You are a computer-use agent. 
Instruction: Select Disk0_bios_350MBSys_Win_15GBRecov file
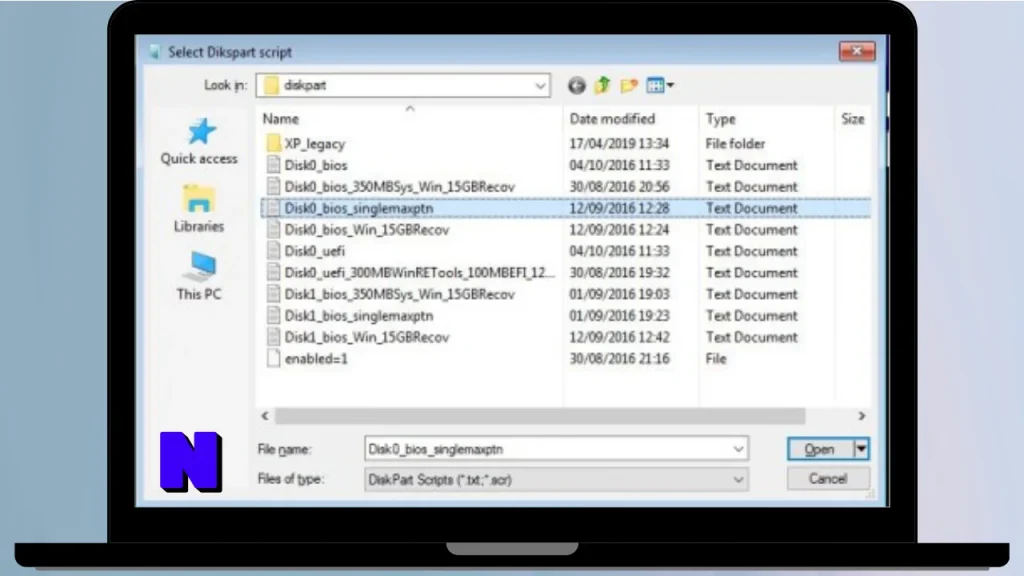click(400, 187)
